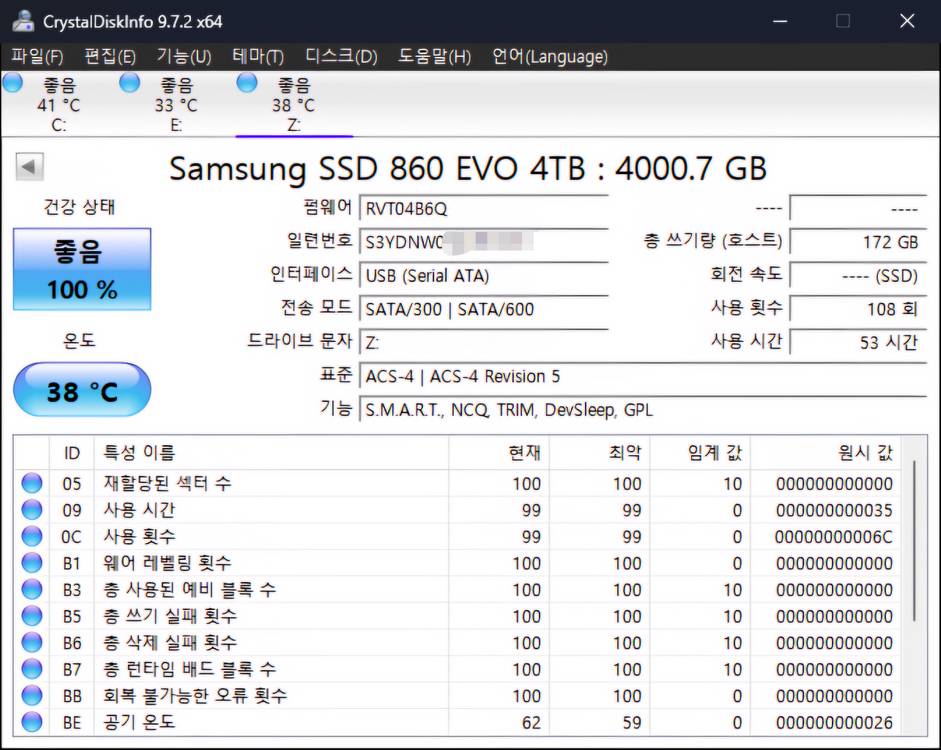The height and width of the screenshot is (750, 941).
Task: Click status orb of attribute B5 row
Action: [x=32, y=616]
